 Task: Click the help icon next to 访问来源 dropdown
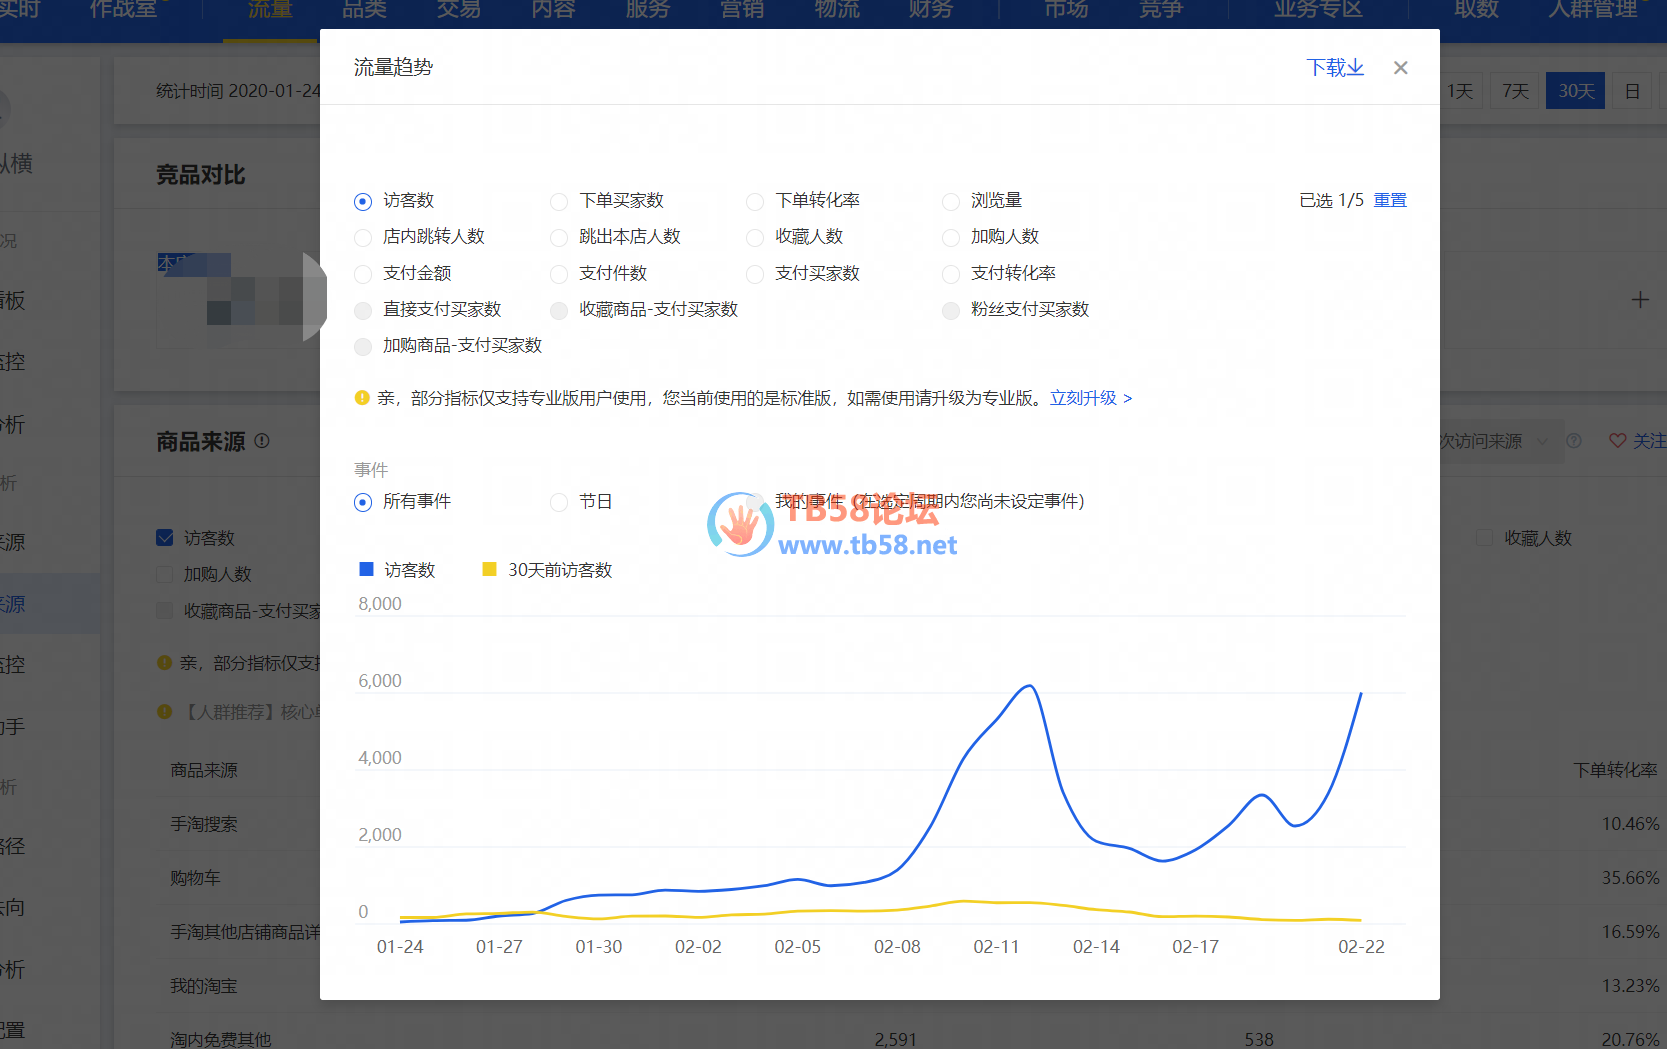[1574, 441]
